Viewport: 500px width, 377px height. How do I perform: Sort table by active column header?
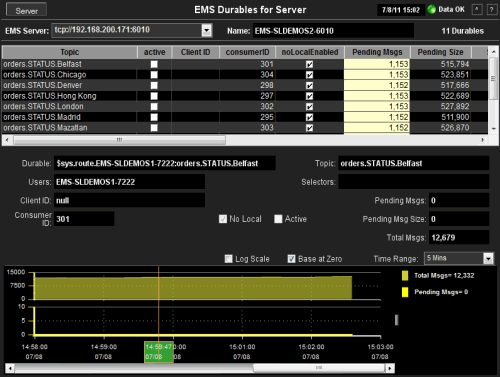(154, 52)
